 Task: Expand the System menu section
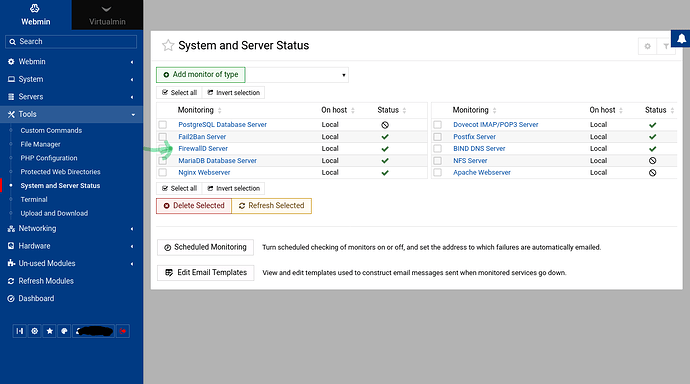[x=71, y=79]
